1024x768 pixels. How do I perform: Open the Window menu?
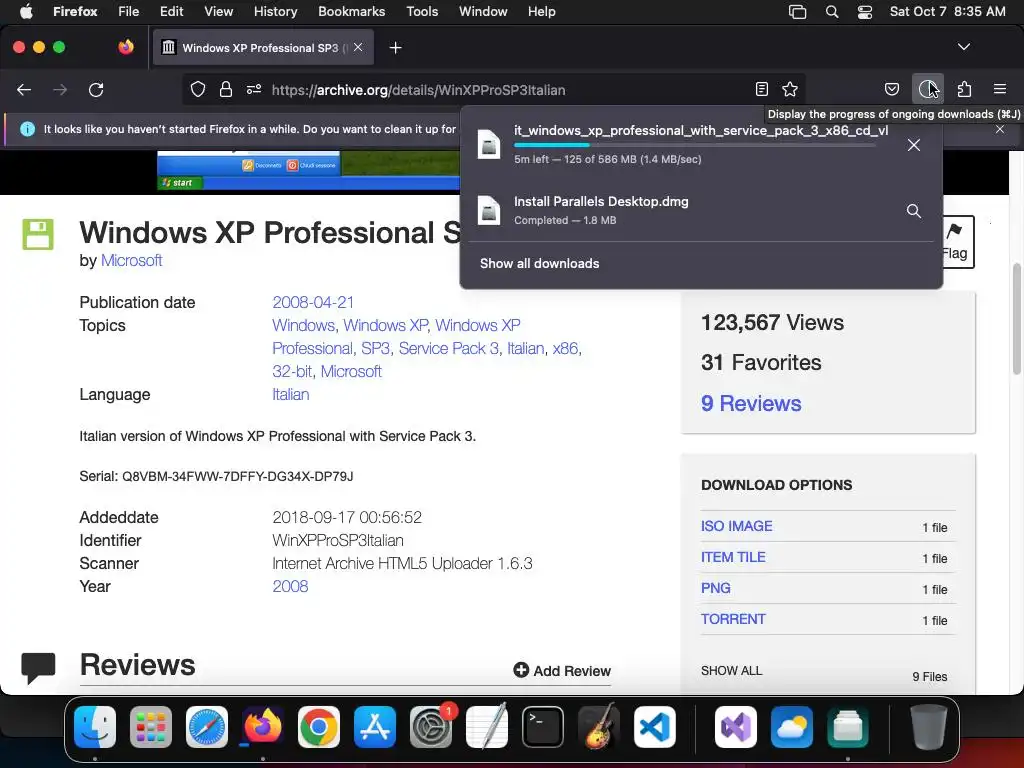[x=483, y=11]
